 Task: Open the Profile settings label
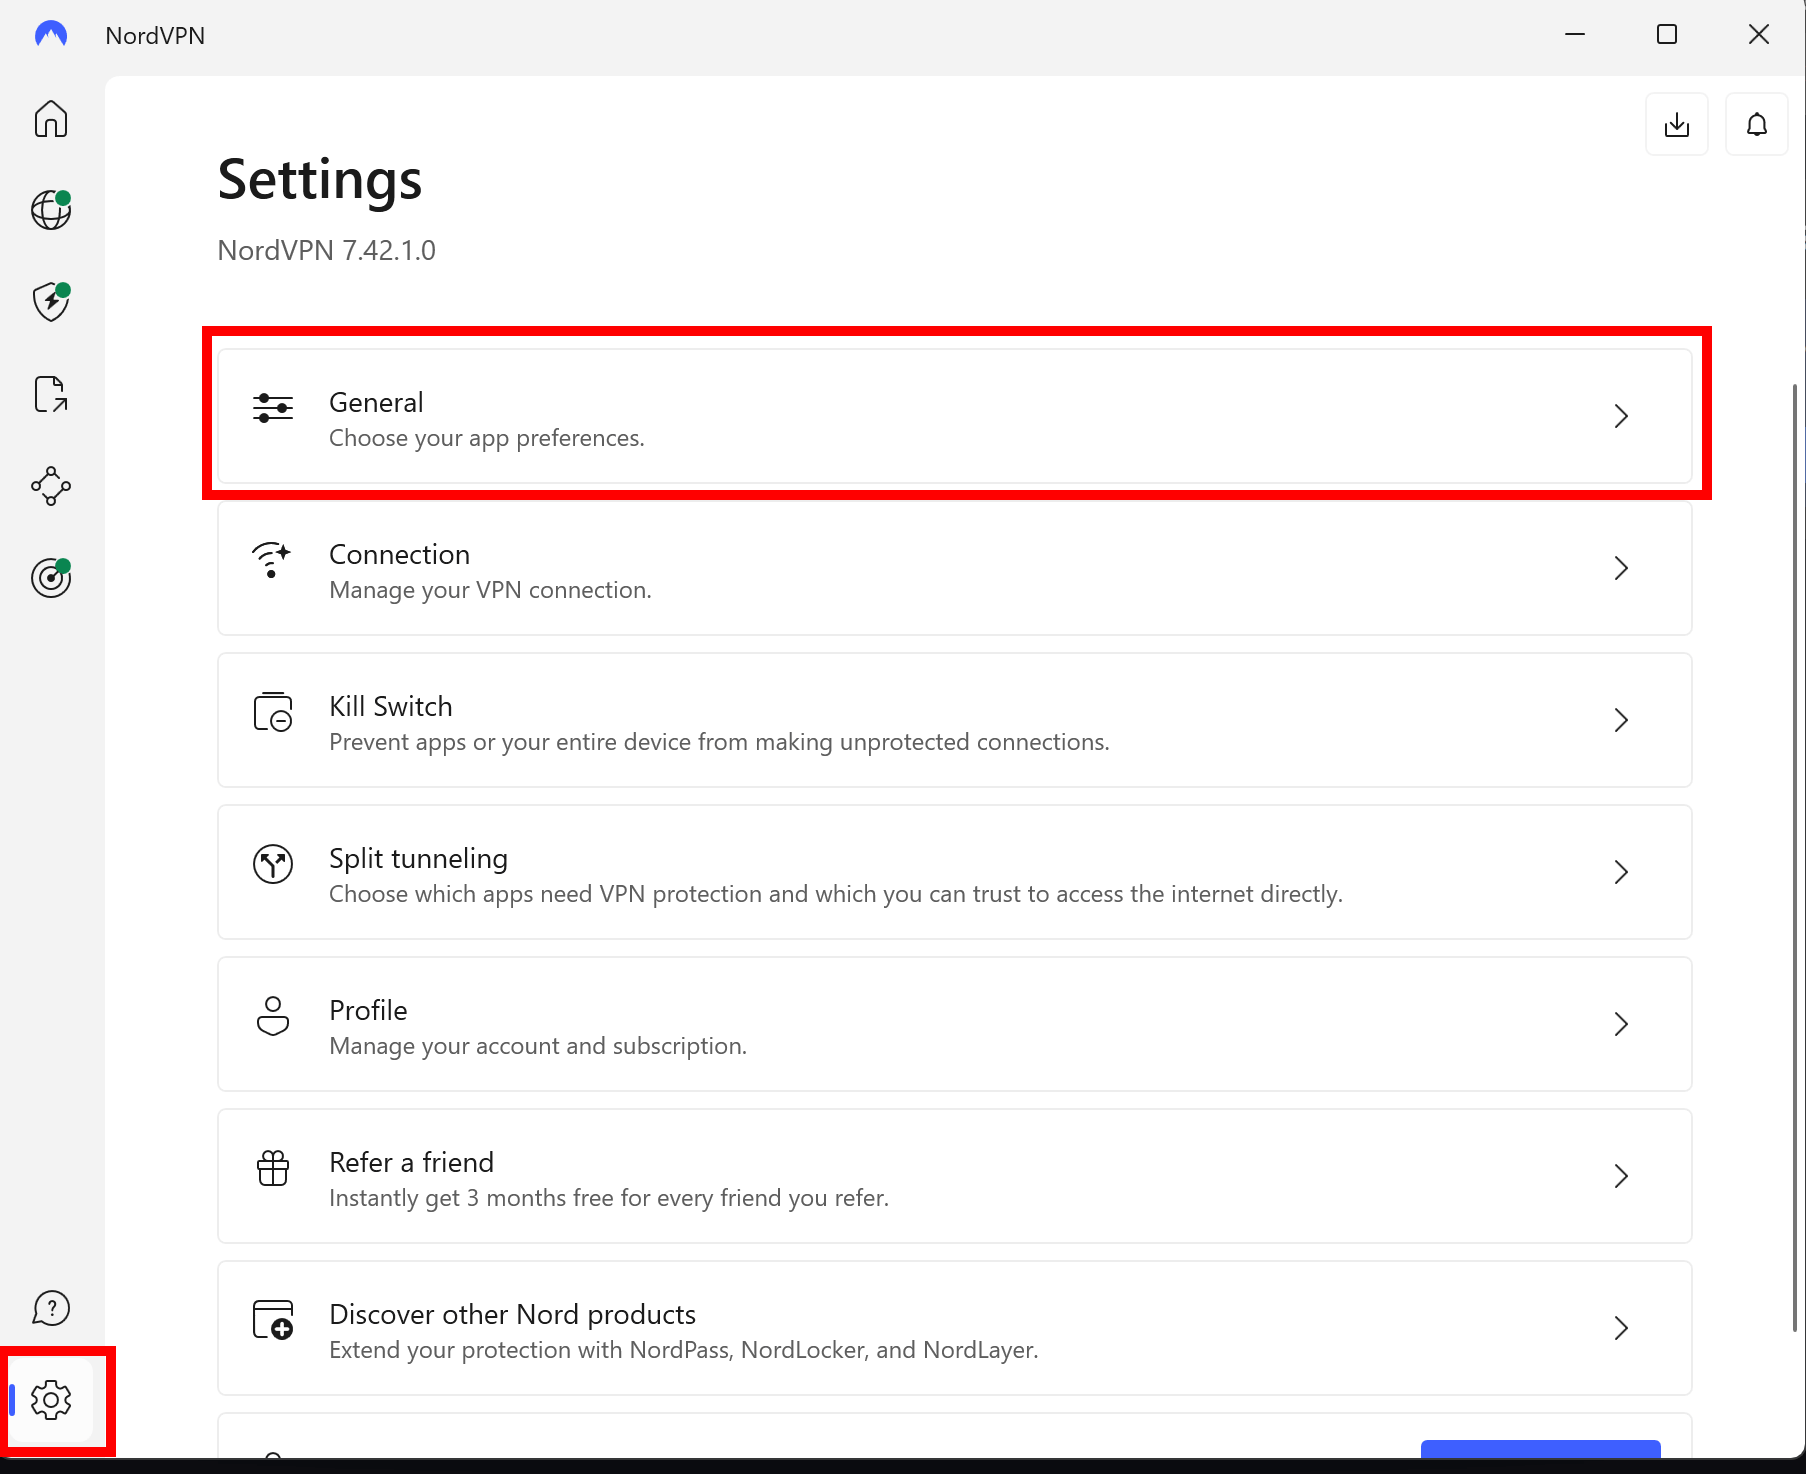pos(368,1010)
